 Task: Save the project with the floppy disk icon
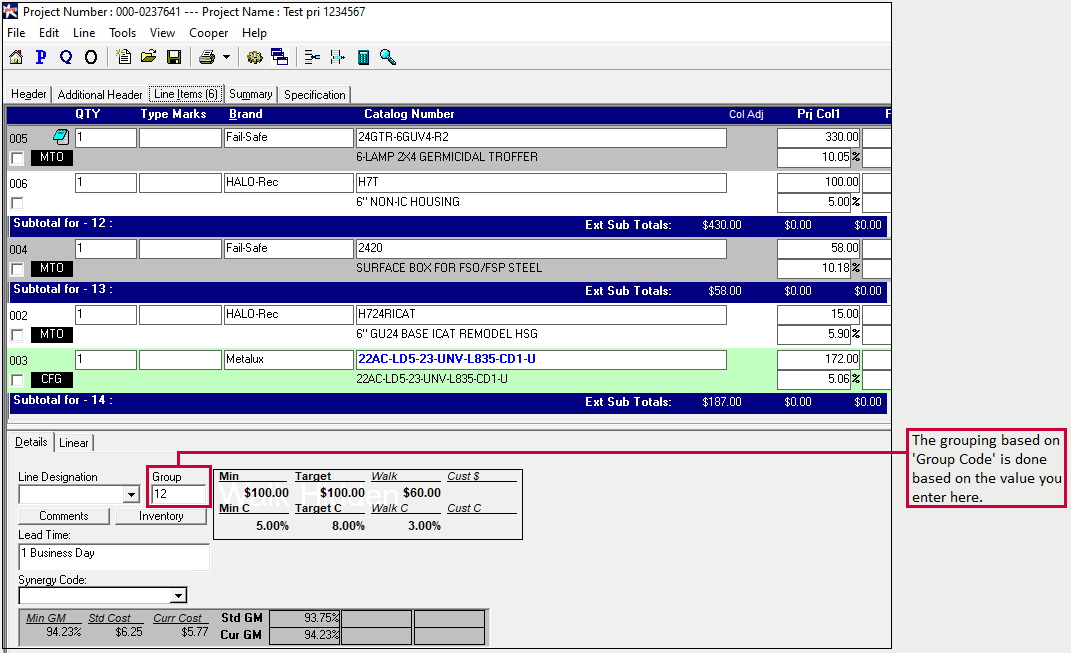click(174, 57)
